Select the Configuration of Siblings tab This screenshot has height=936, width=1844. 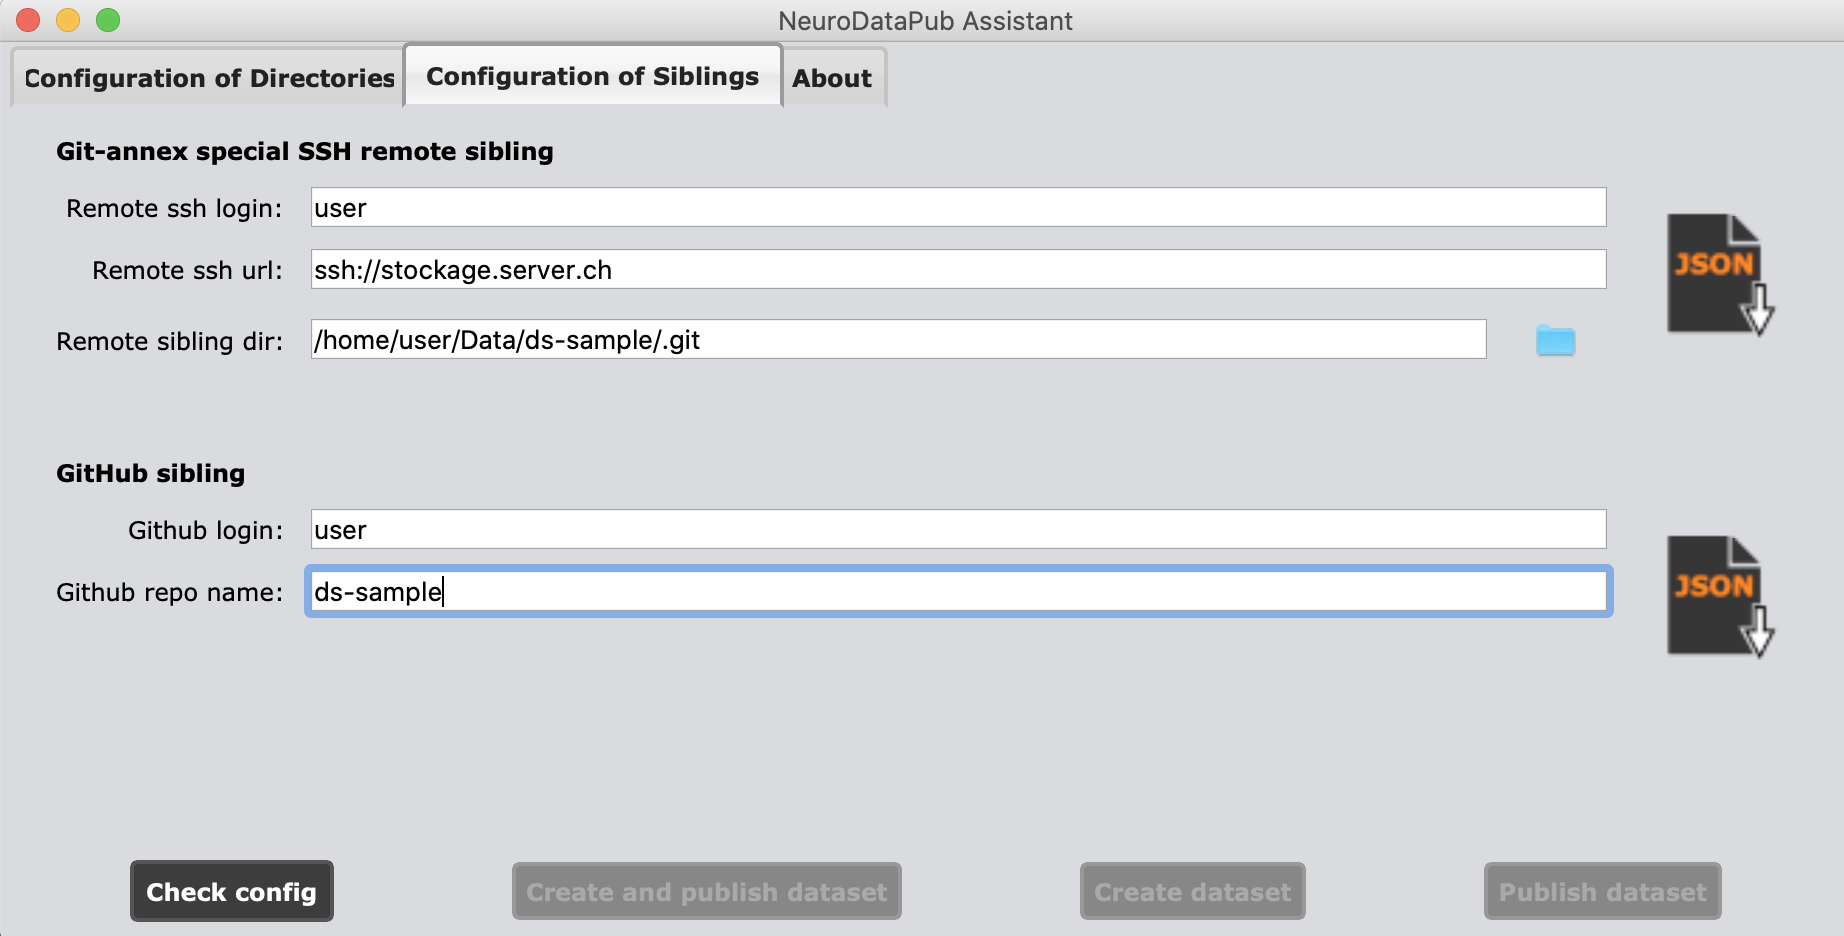pyautogui.click(x=592, y=76)
